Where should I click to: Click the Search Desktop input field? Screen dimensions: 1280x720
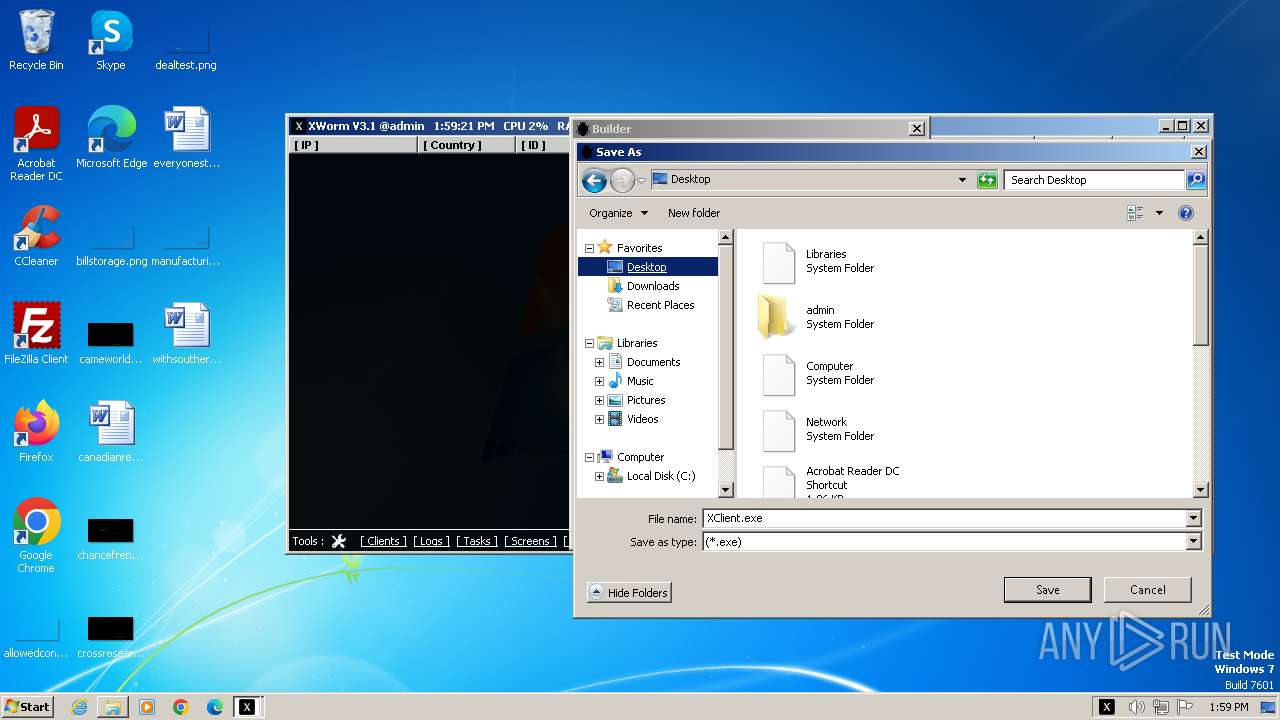(1094, 180)
